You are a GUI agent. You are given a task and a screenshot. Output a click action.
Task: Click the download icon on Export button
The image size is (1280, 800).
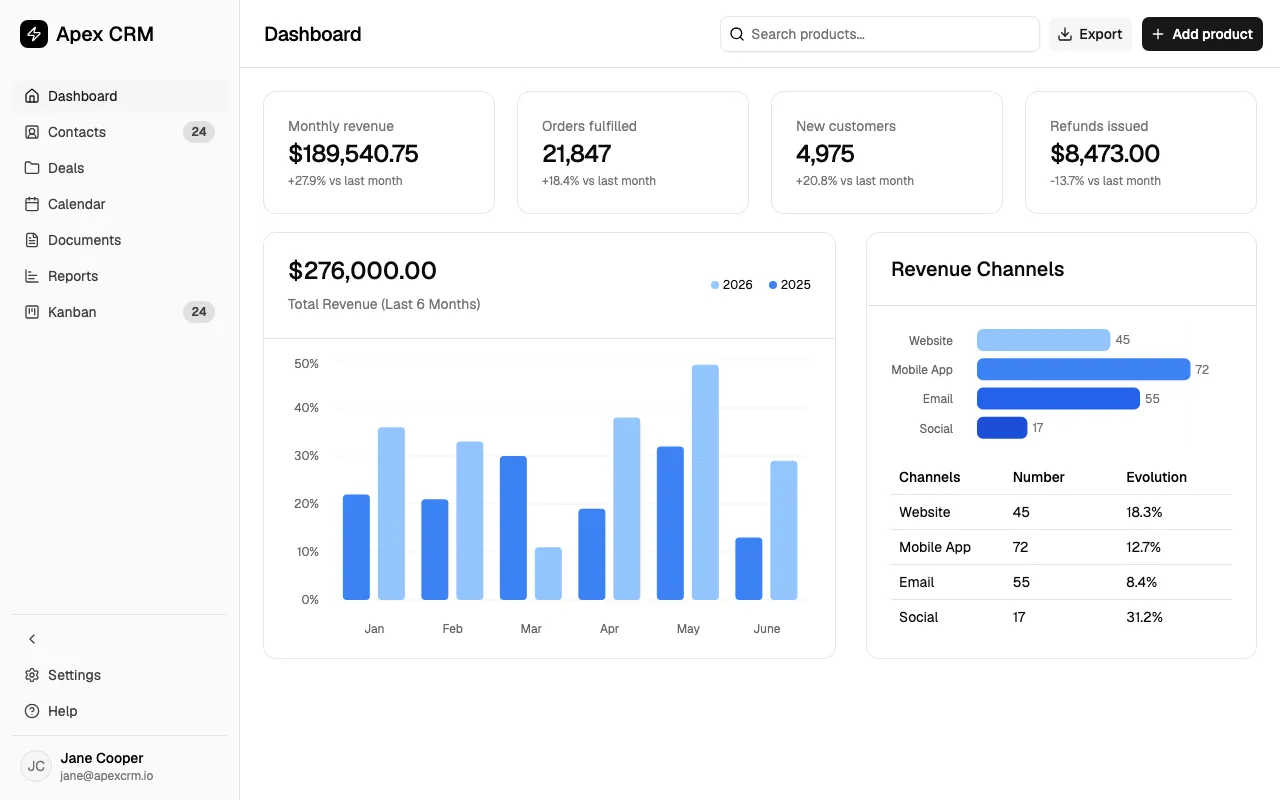(1065, 34)
